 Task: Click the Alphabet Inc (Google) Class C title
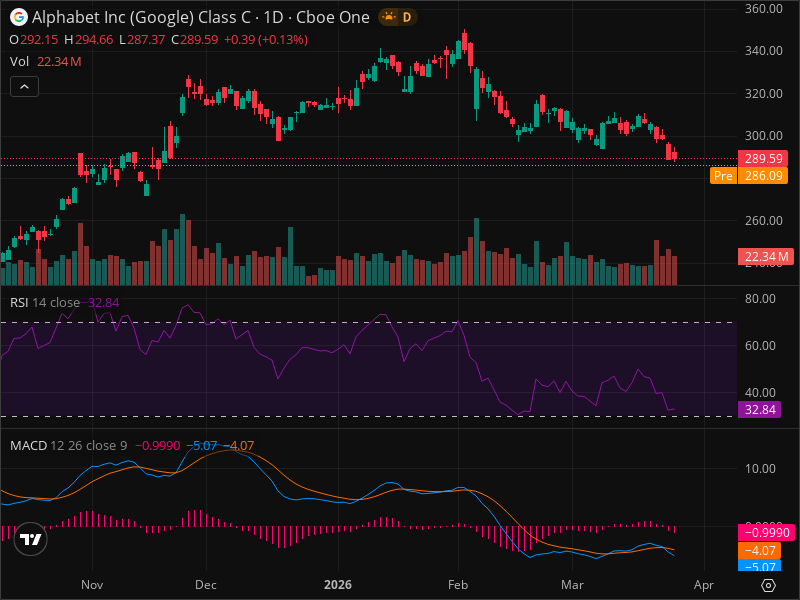point(141,17)
